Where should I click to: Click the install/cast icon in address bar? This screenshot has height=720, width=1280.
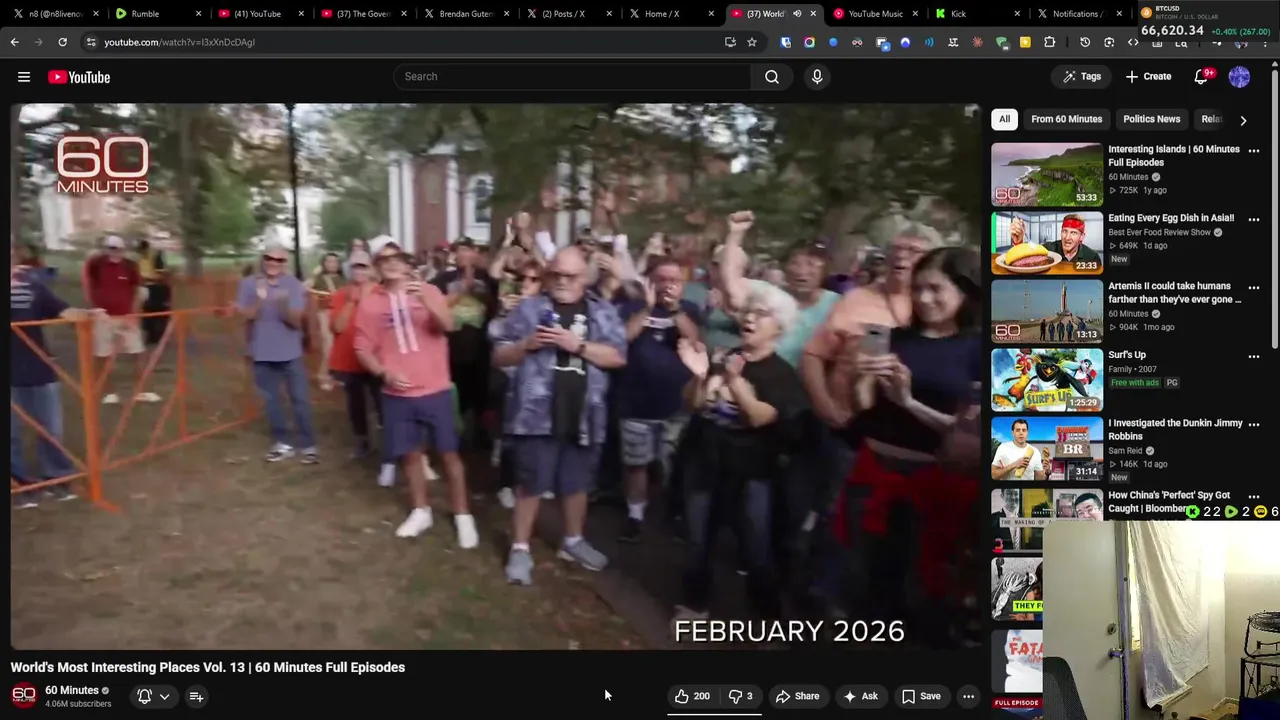click(x=730, y=42)
